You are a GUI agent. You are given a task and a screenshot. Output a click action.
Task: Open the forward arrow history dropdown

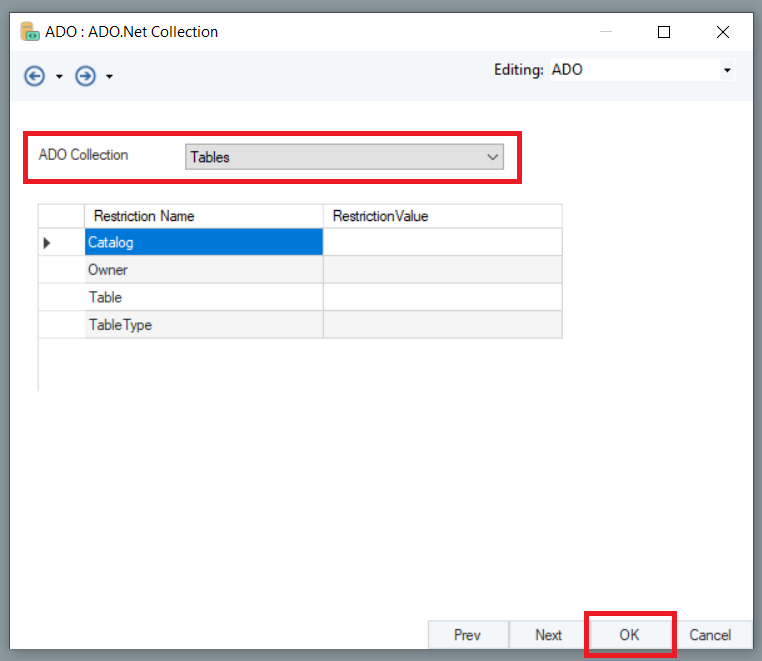[109, 77]
